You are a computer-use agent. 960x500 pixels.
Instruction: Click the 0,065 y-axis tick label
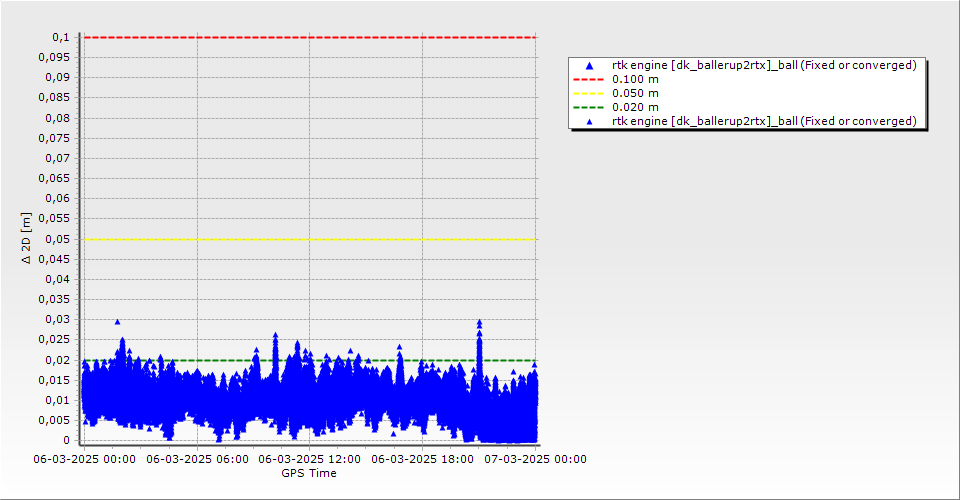click(x=54, y=178)
